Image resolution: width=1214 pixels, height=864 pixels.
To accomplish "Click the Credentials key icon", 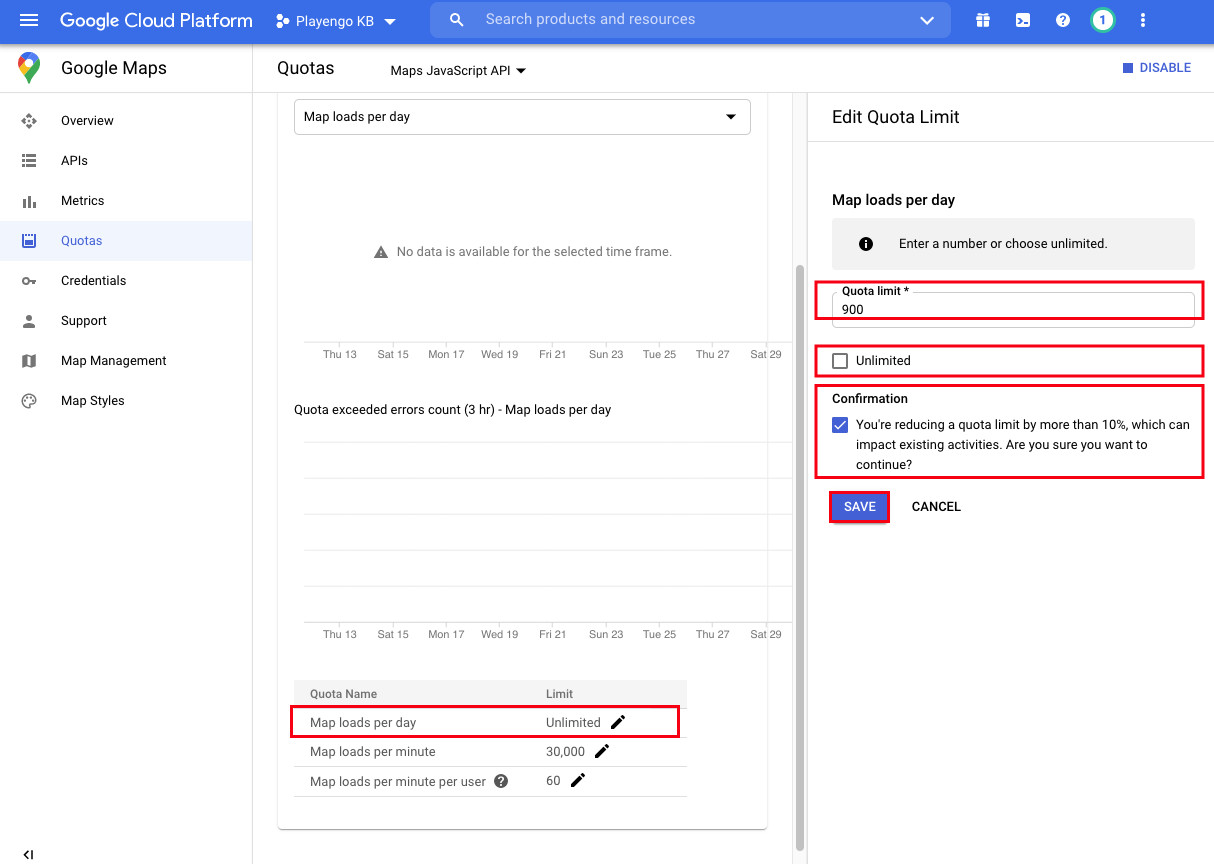I will point(29,281).
